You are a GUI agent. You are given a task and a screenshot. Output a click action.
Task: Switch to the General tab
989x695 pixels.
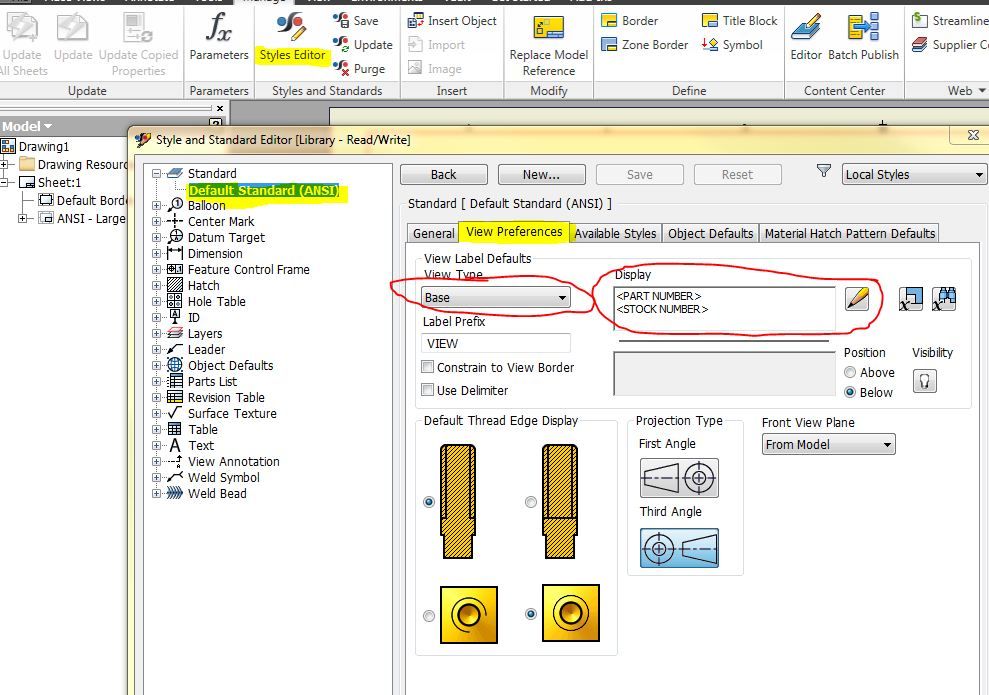(x=433, y=233)
